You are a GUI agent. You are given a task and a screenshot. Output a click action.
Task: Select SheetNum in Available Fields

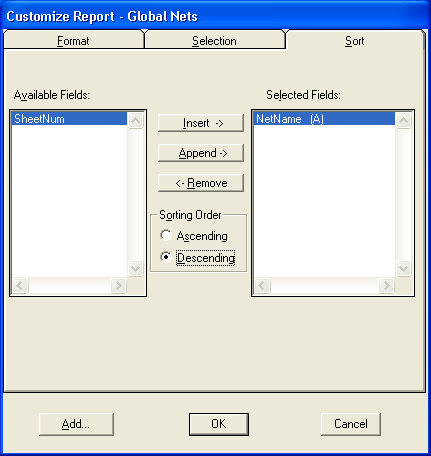(69, 119)
